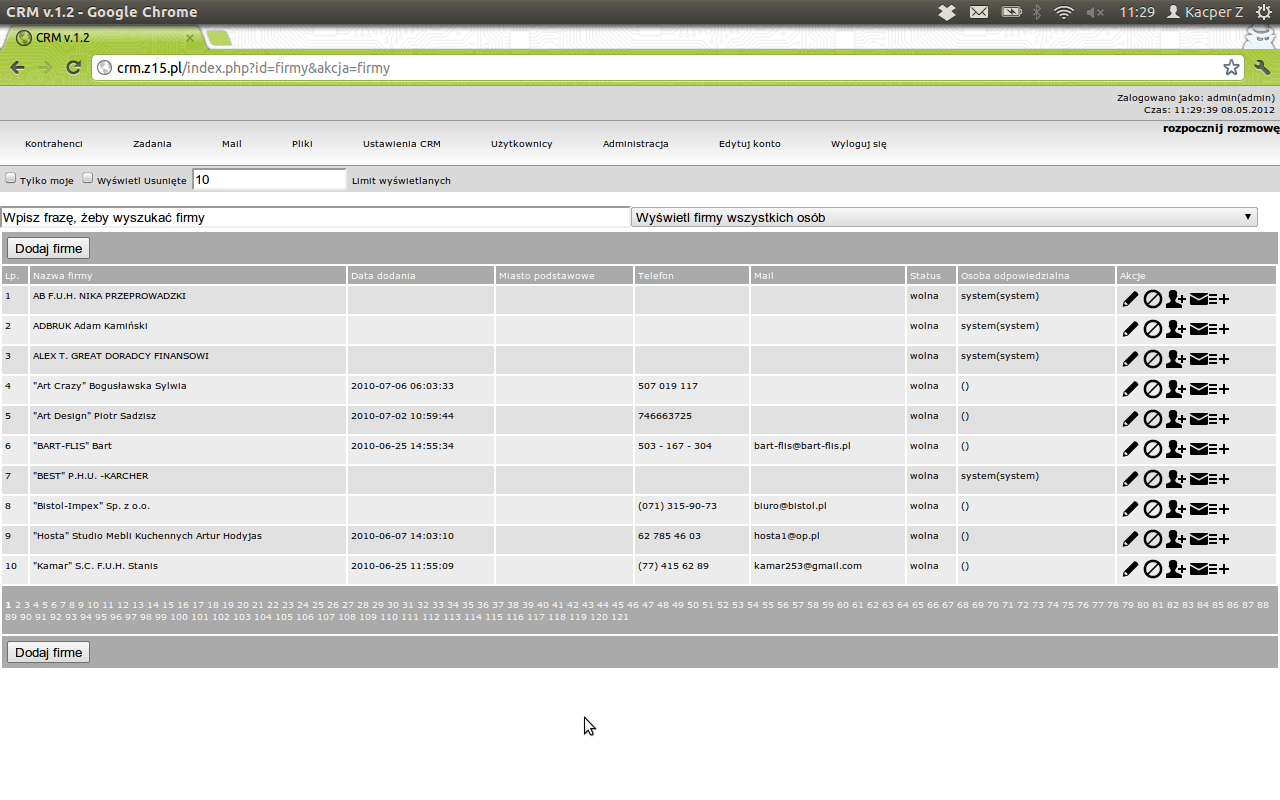
Task: Add person icon for "Art Design" Piotr Sadzisz
Action: click(x=1176, y=419)
